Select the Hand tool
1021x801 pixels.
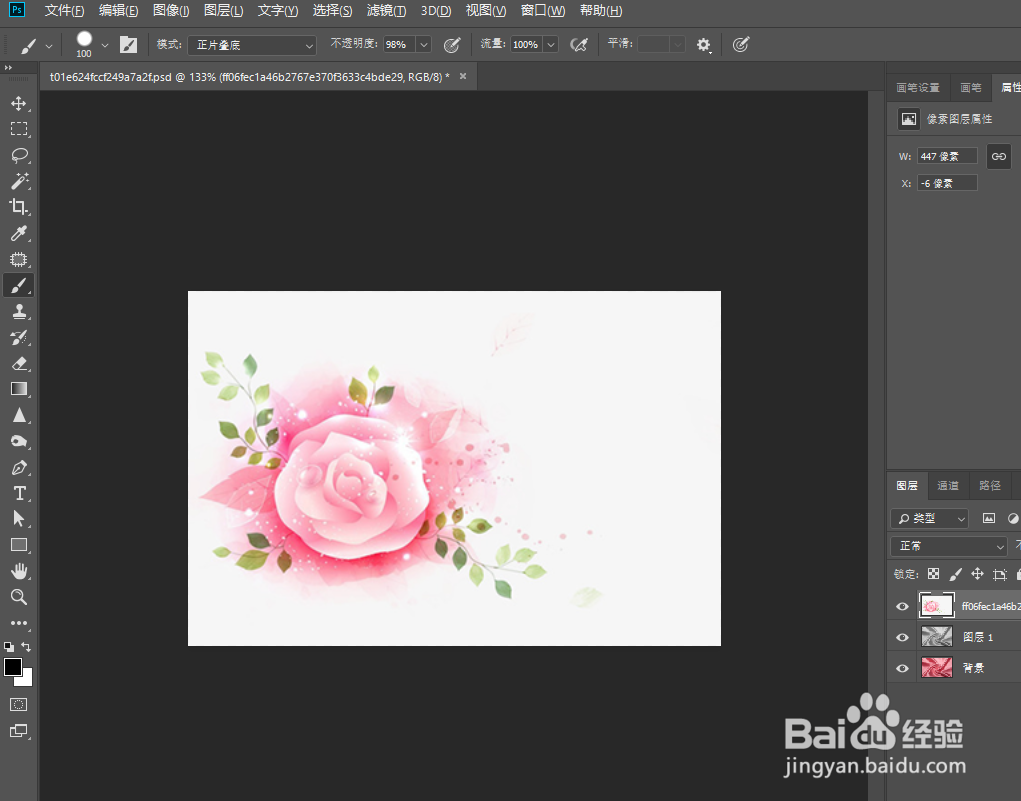19,571
